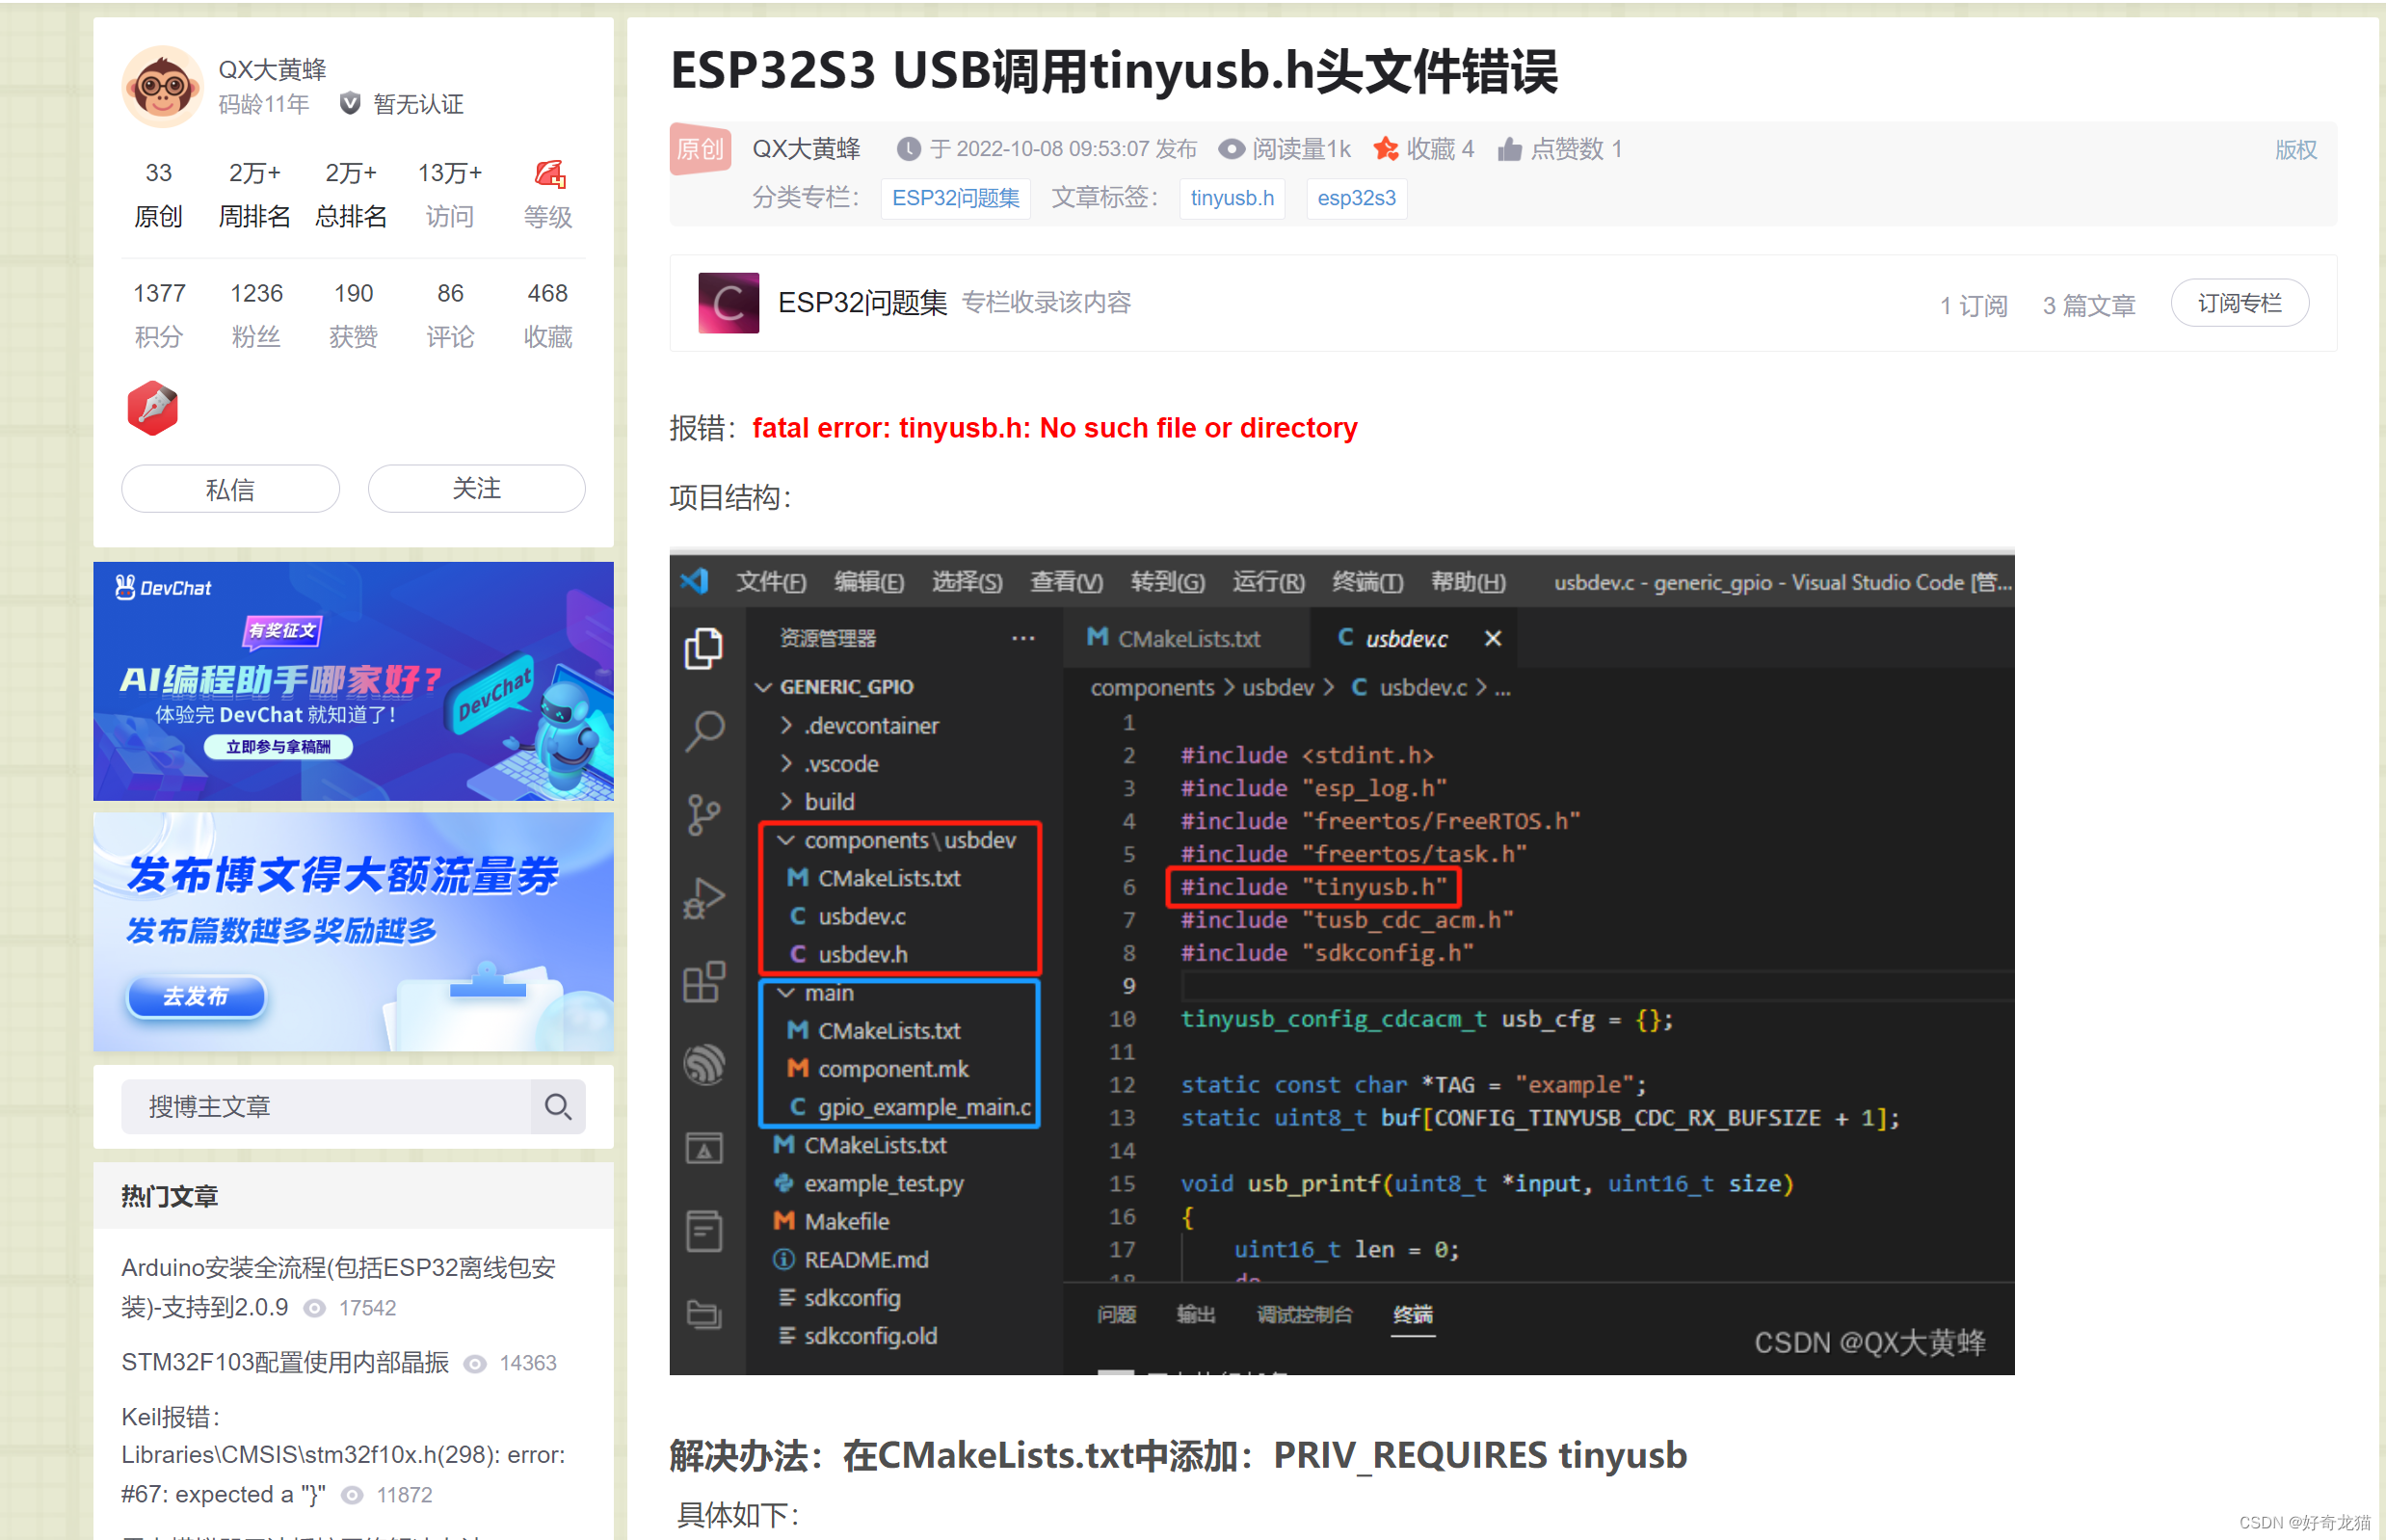Open the esp32s3 article tag
Screen dimensions: 2386x1540
click(x=1356, y=198)
